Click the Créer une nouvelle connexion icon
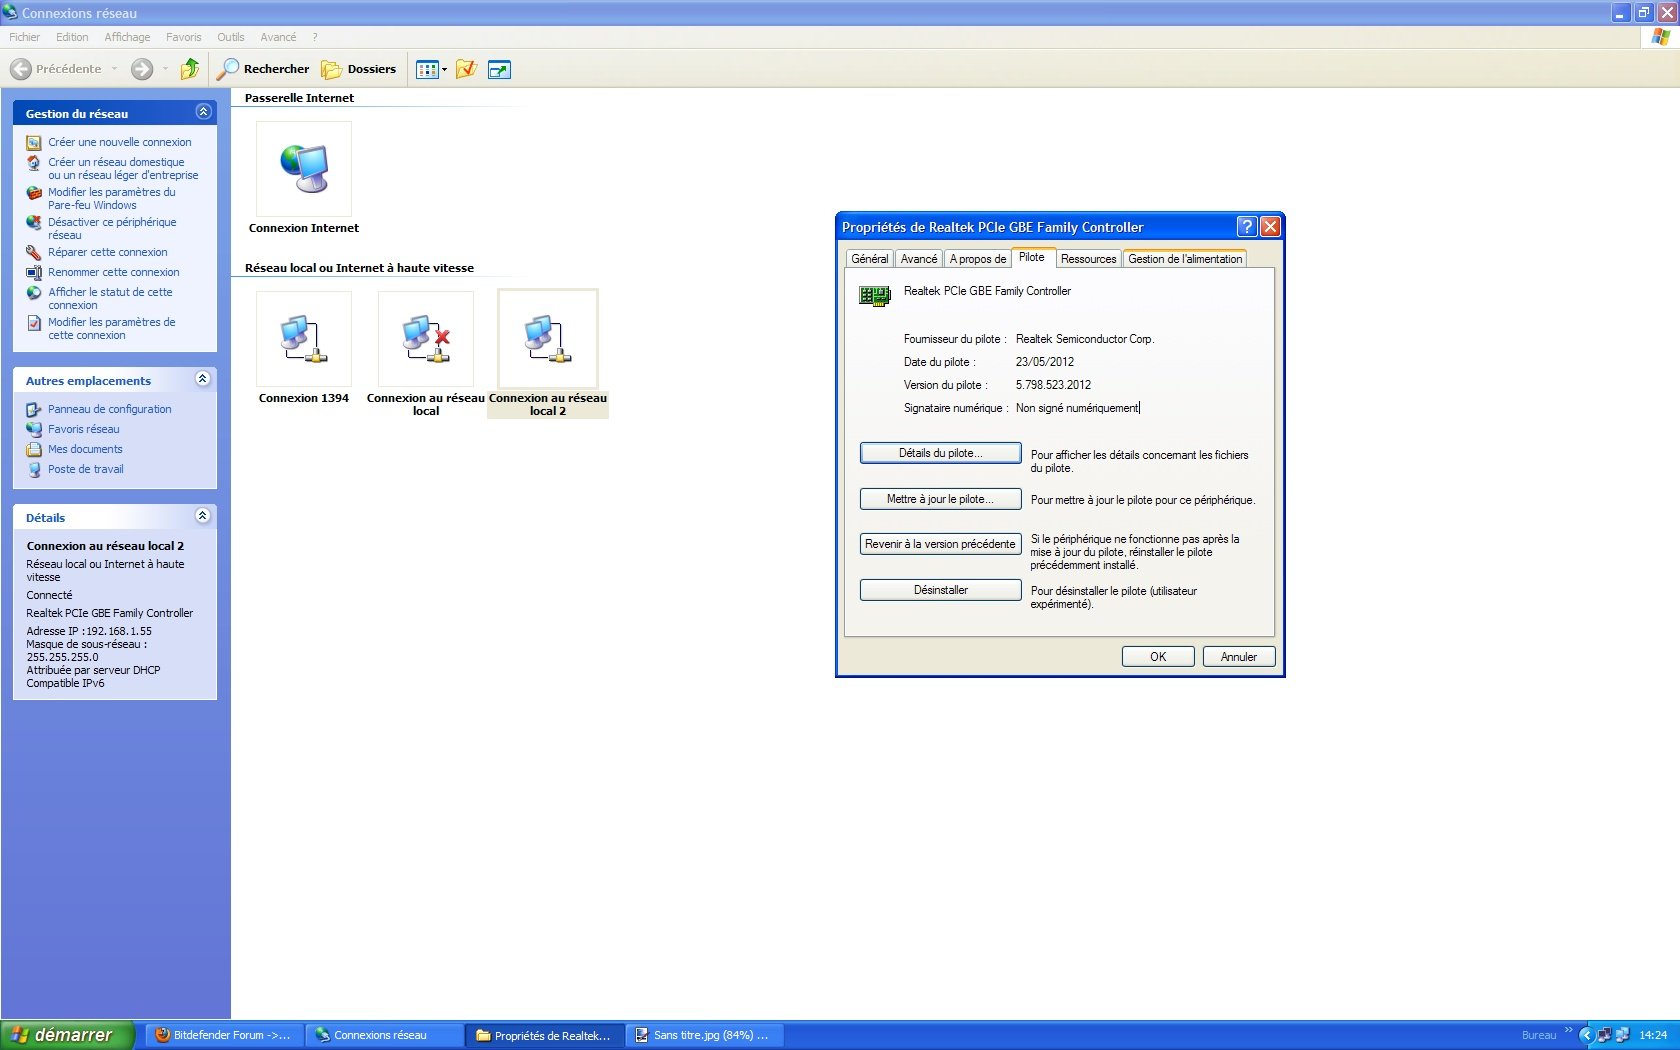 coord(34,143)
